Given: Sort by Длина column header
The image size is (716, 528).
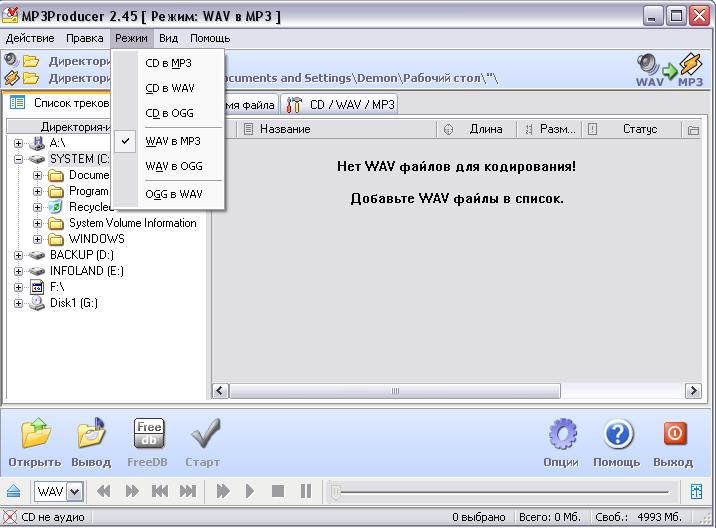Looking at the screenshot, I should 477,129.
